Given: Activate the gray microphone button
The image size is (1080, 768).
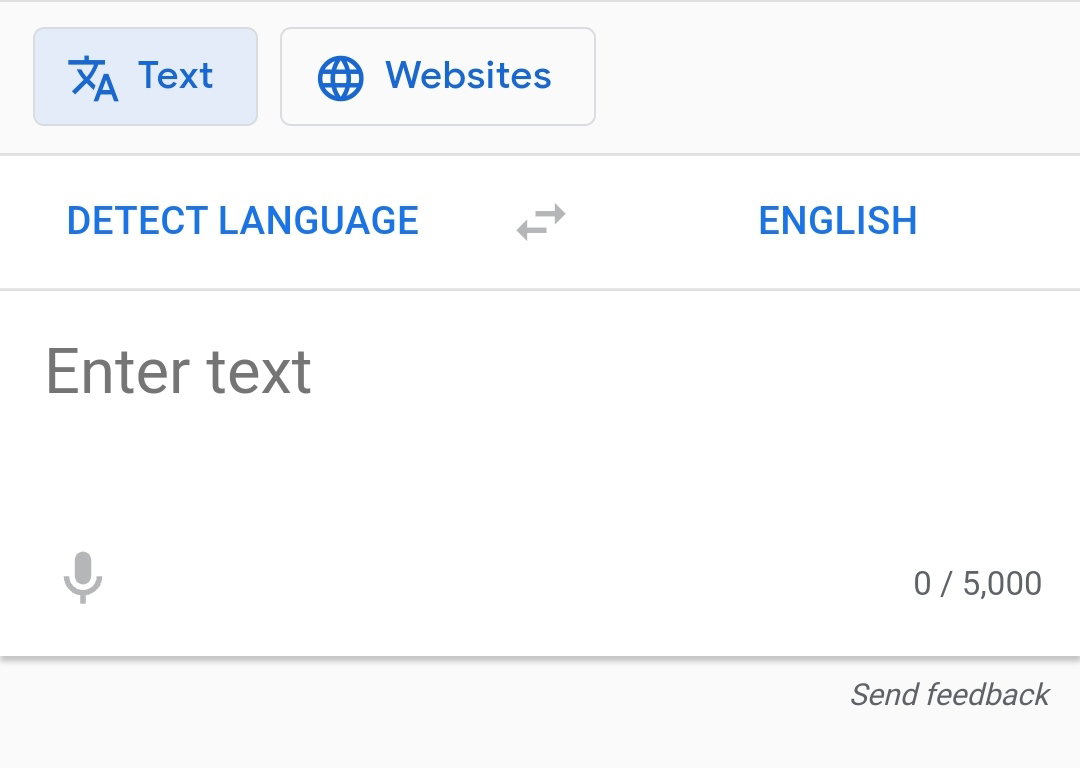Looking at the screenshot, I should click(83, 578).
